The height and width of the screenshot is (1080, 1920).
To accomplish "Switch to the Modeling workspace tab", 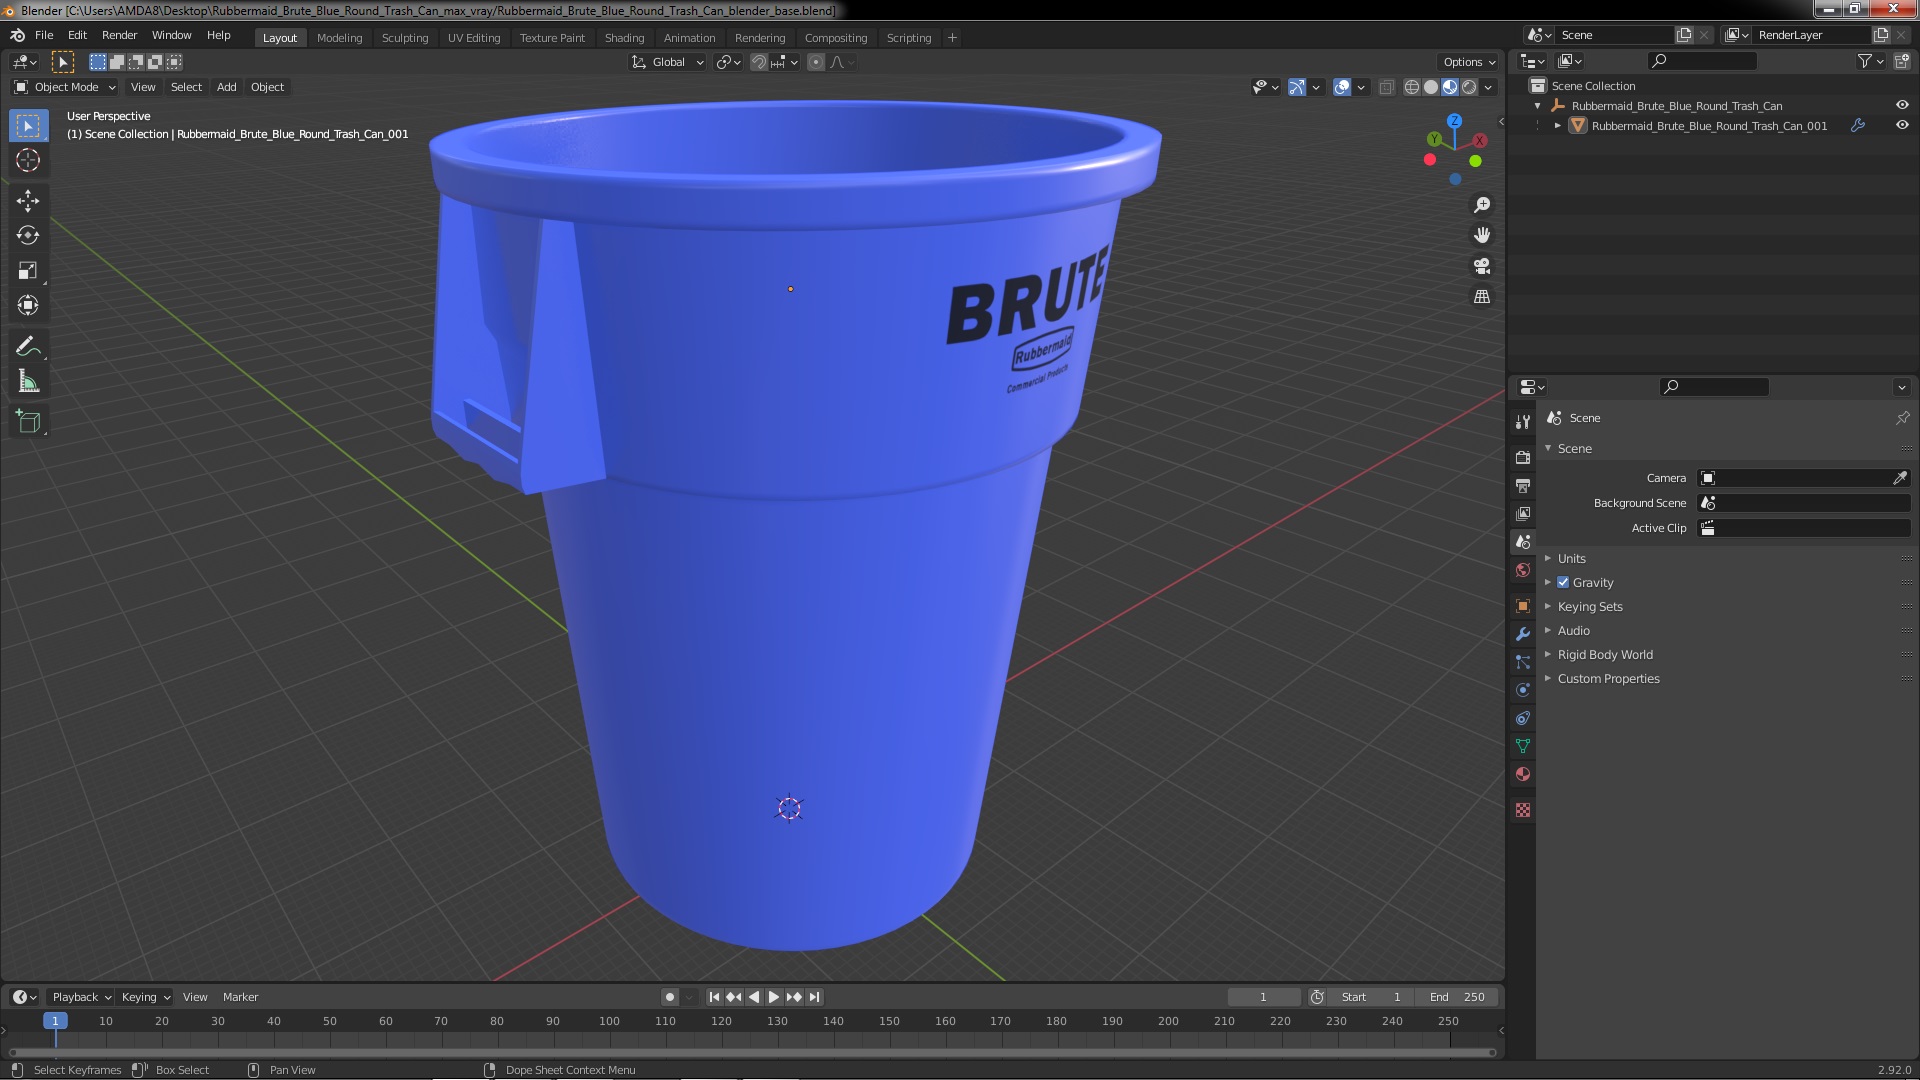I will 339,38.
